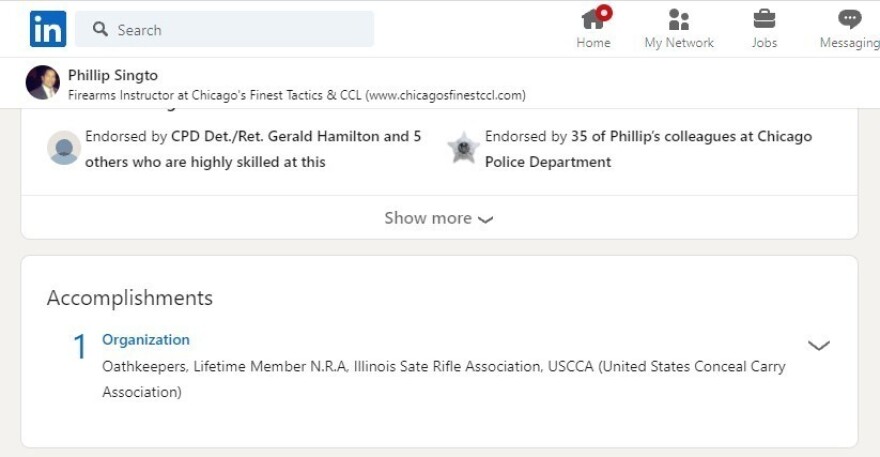Click the Chicago Police Department badge icon
Viewport: 880px width, 457px height.
[x=464, y=148]
